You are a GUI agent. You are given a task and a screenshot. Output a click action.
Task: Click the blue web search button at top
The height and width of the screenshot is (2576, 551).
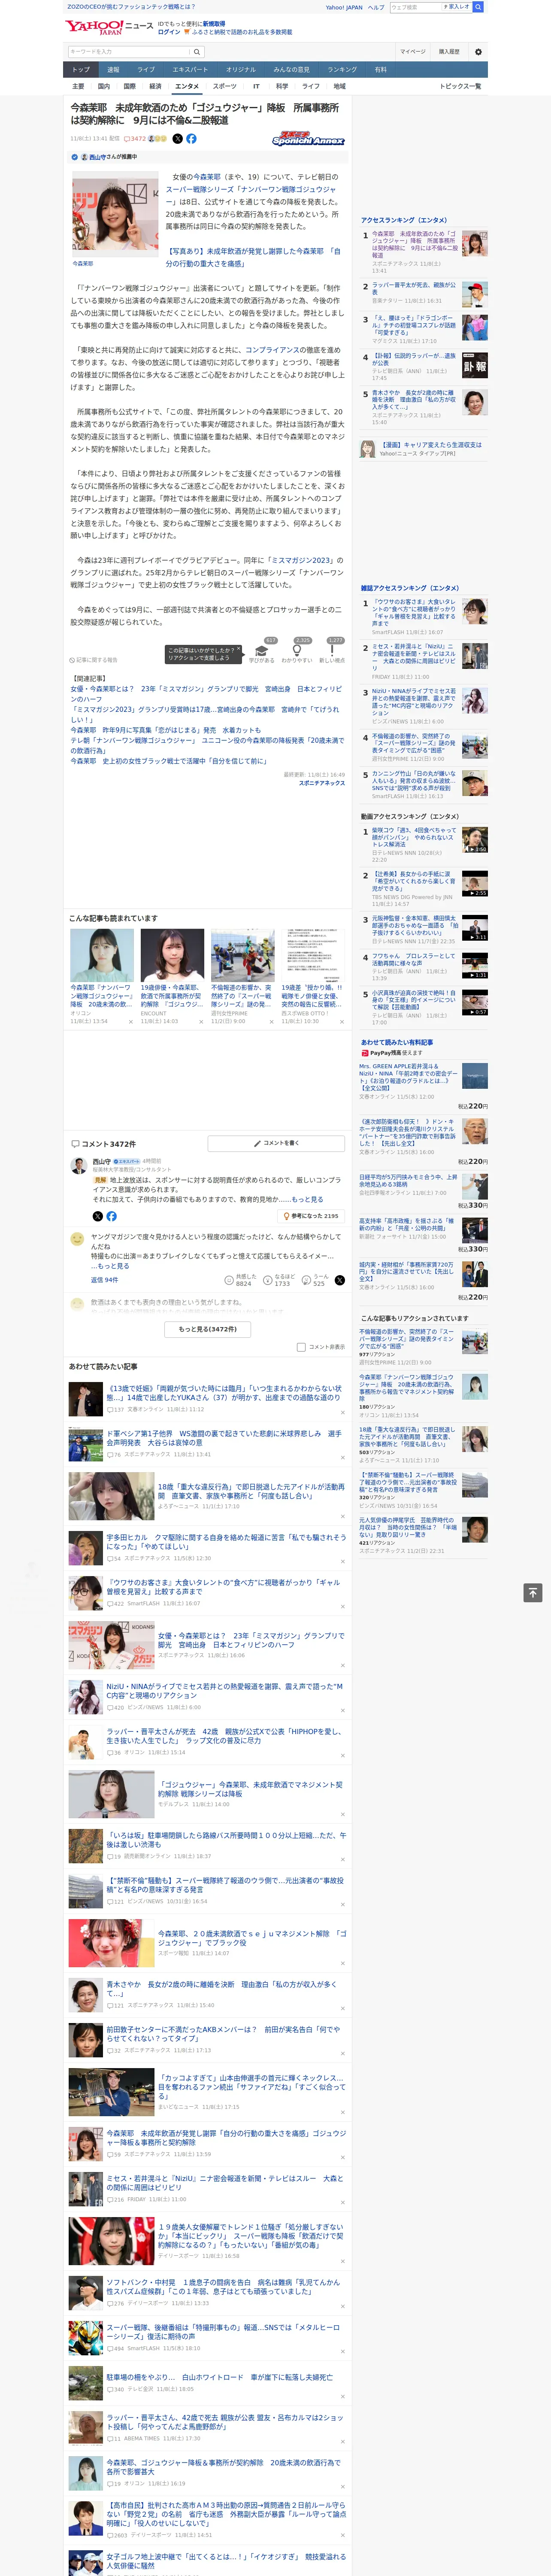tap(478, 7)
